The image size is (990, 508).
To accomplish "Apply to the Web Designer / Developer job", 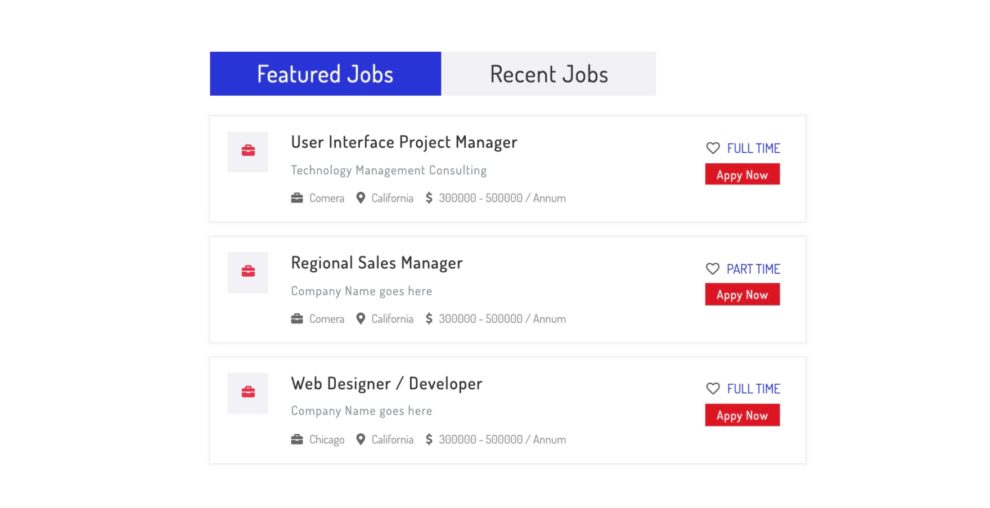I will pyautogui.click(x=742, y=415).
